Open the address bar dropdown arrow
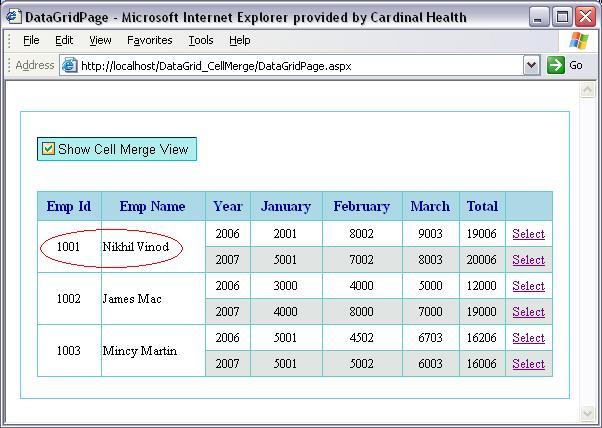Image resolution: width=602 pixels, height=428 pixels. tap(531, 66)
